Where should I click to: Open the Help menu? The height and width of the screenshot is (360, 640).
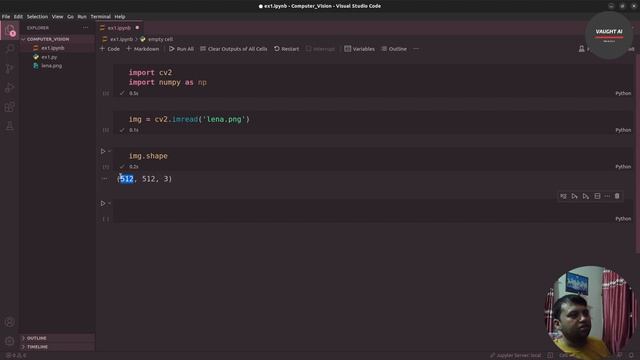[120, 17]
